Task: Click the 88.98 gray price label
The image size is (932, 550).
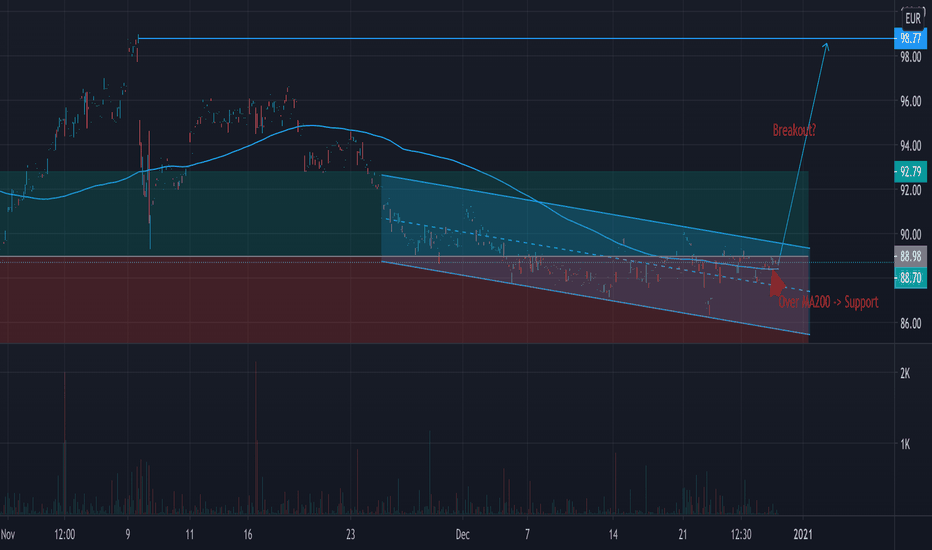Action: pos(910,256)
